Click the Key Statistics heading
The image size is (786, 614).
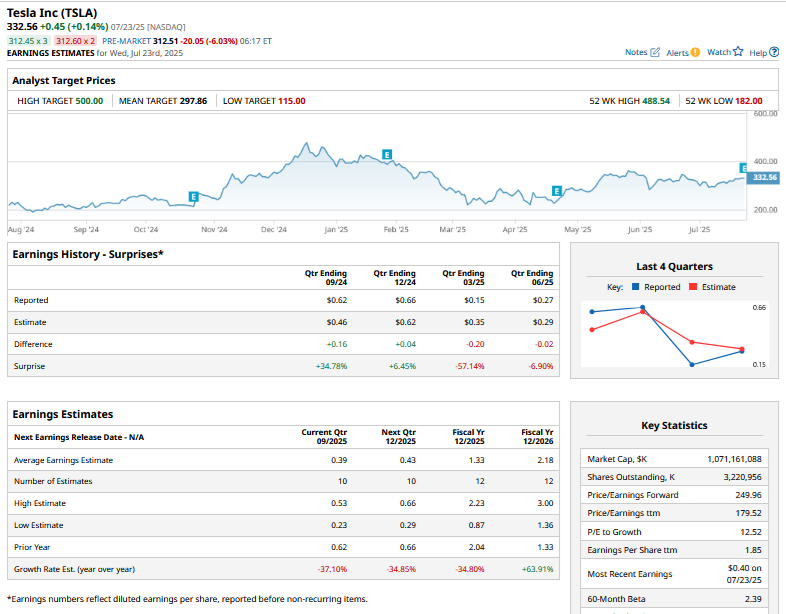pyautogui.click(x=674, y=426)
